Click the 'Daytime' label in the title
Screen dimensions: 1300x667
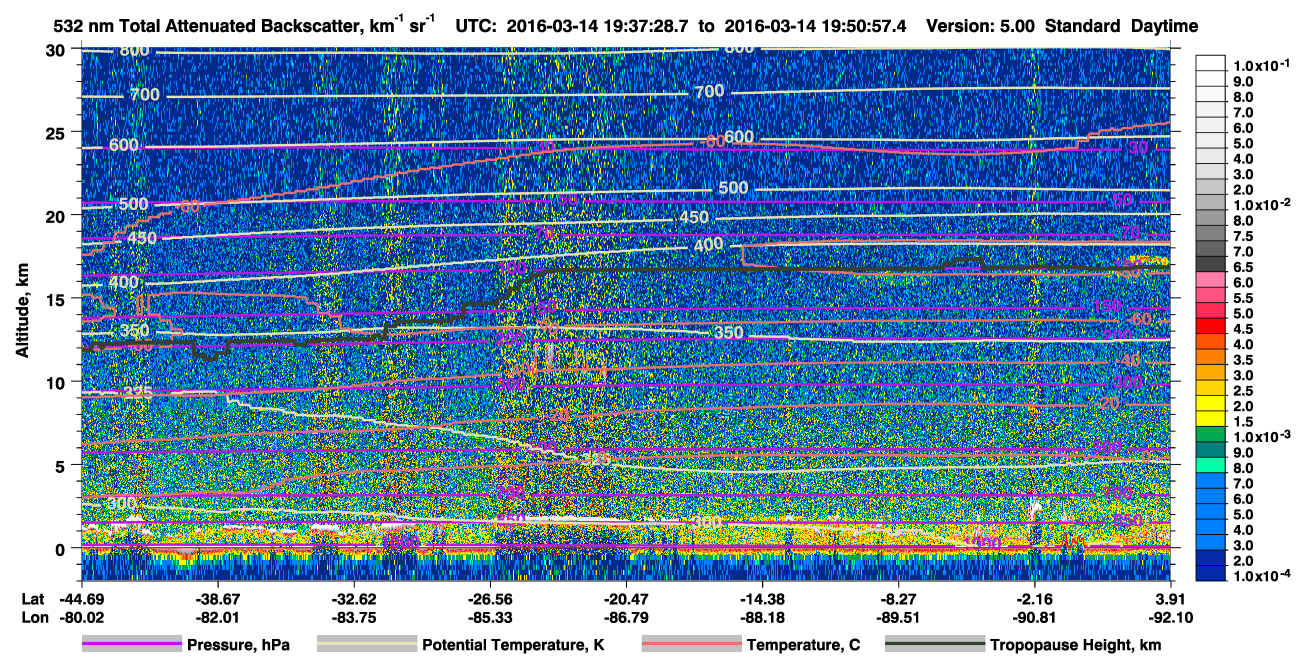(x=1164, y=26)
